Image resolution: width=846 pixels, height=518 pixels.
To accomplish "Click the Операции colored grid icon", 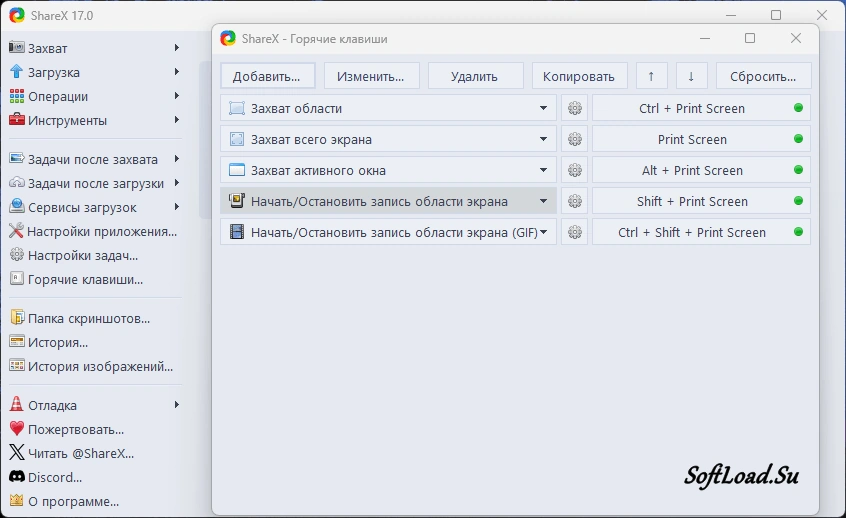I will tap(17, 96).
